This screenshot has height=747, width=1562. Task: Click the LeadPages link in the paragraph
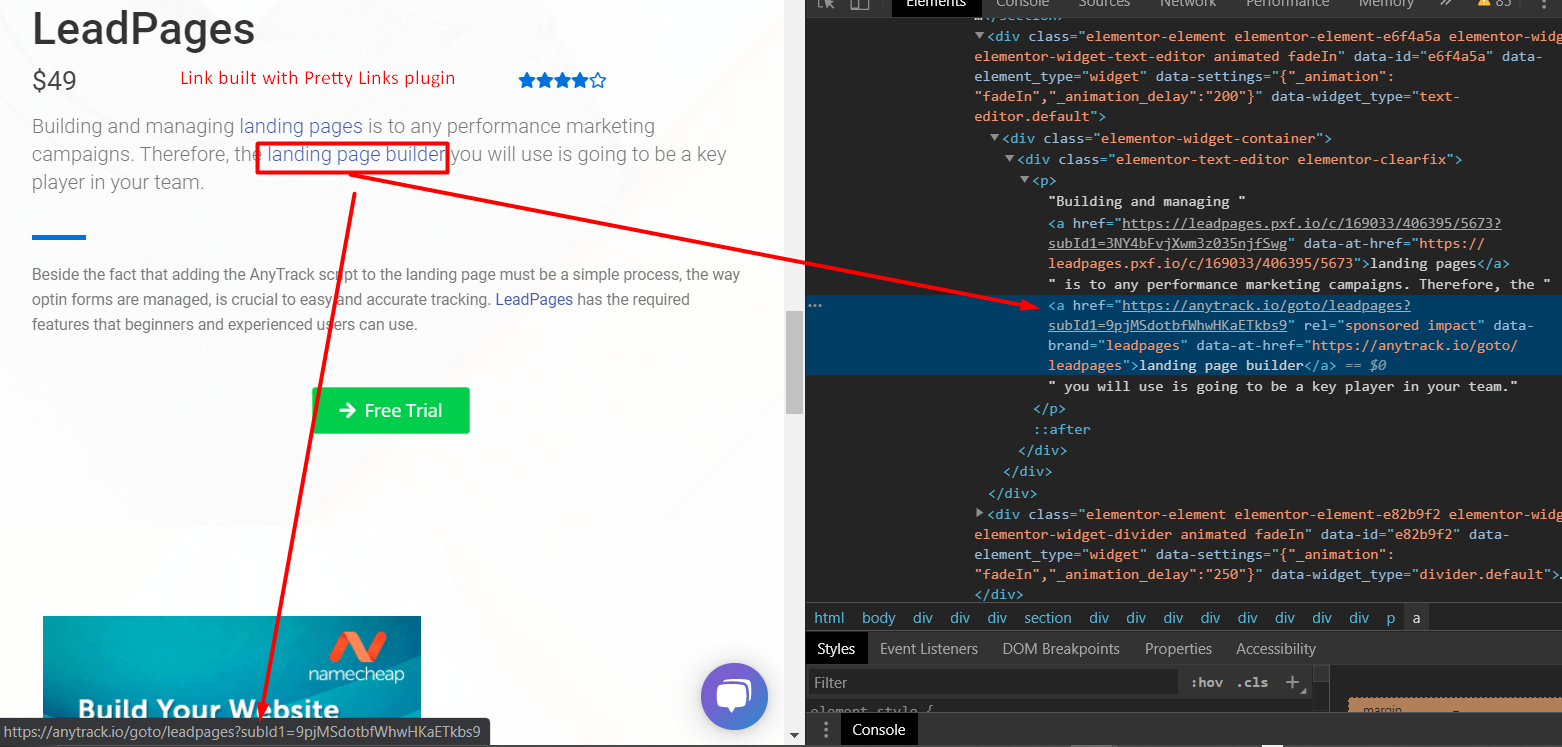click(534, 299)
